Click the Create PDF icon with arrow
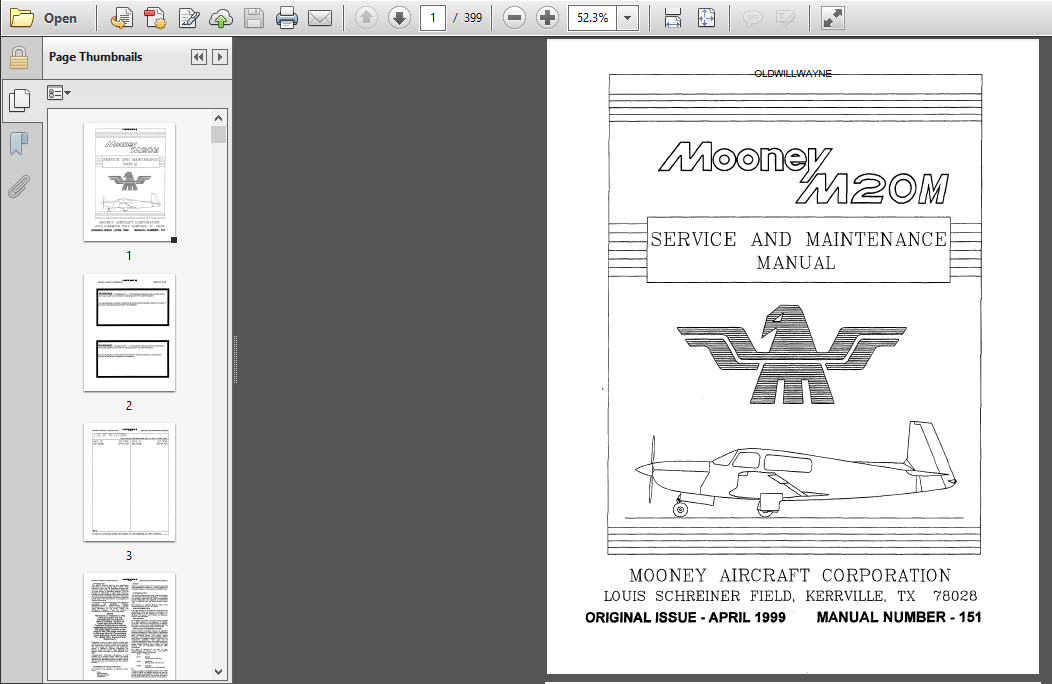This screenshot has height=684, width=1052. (x=121, y=18)
